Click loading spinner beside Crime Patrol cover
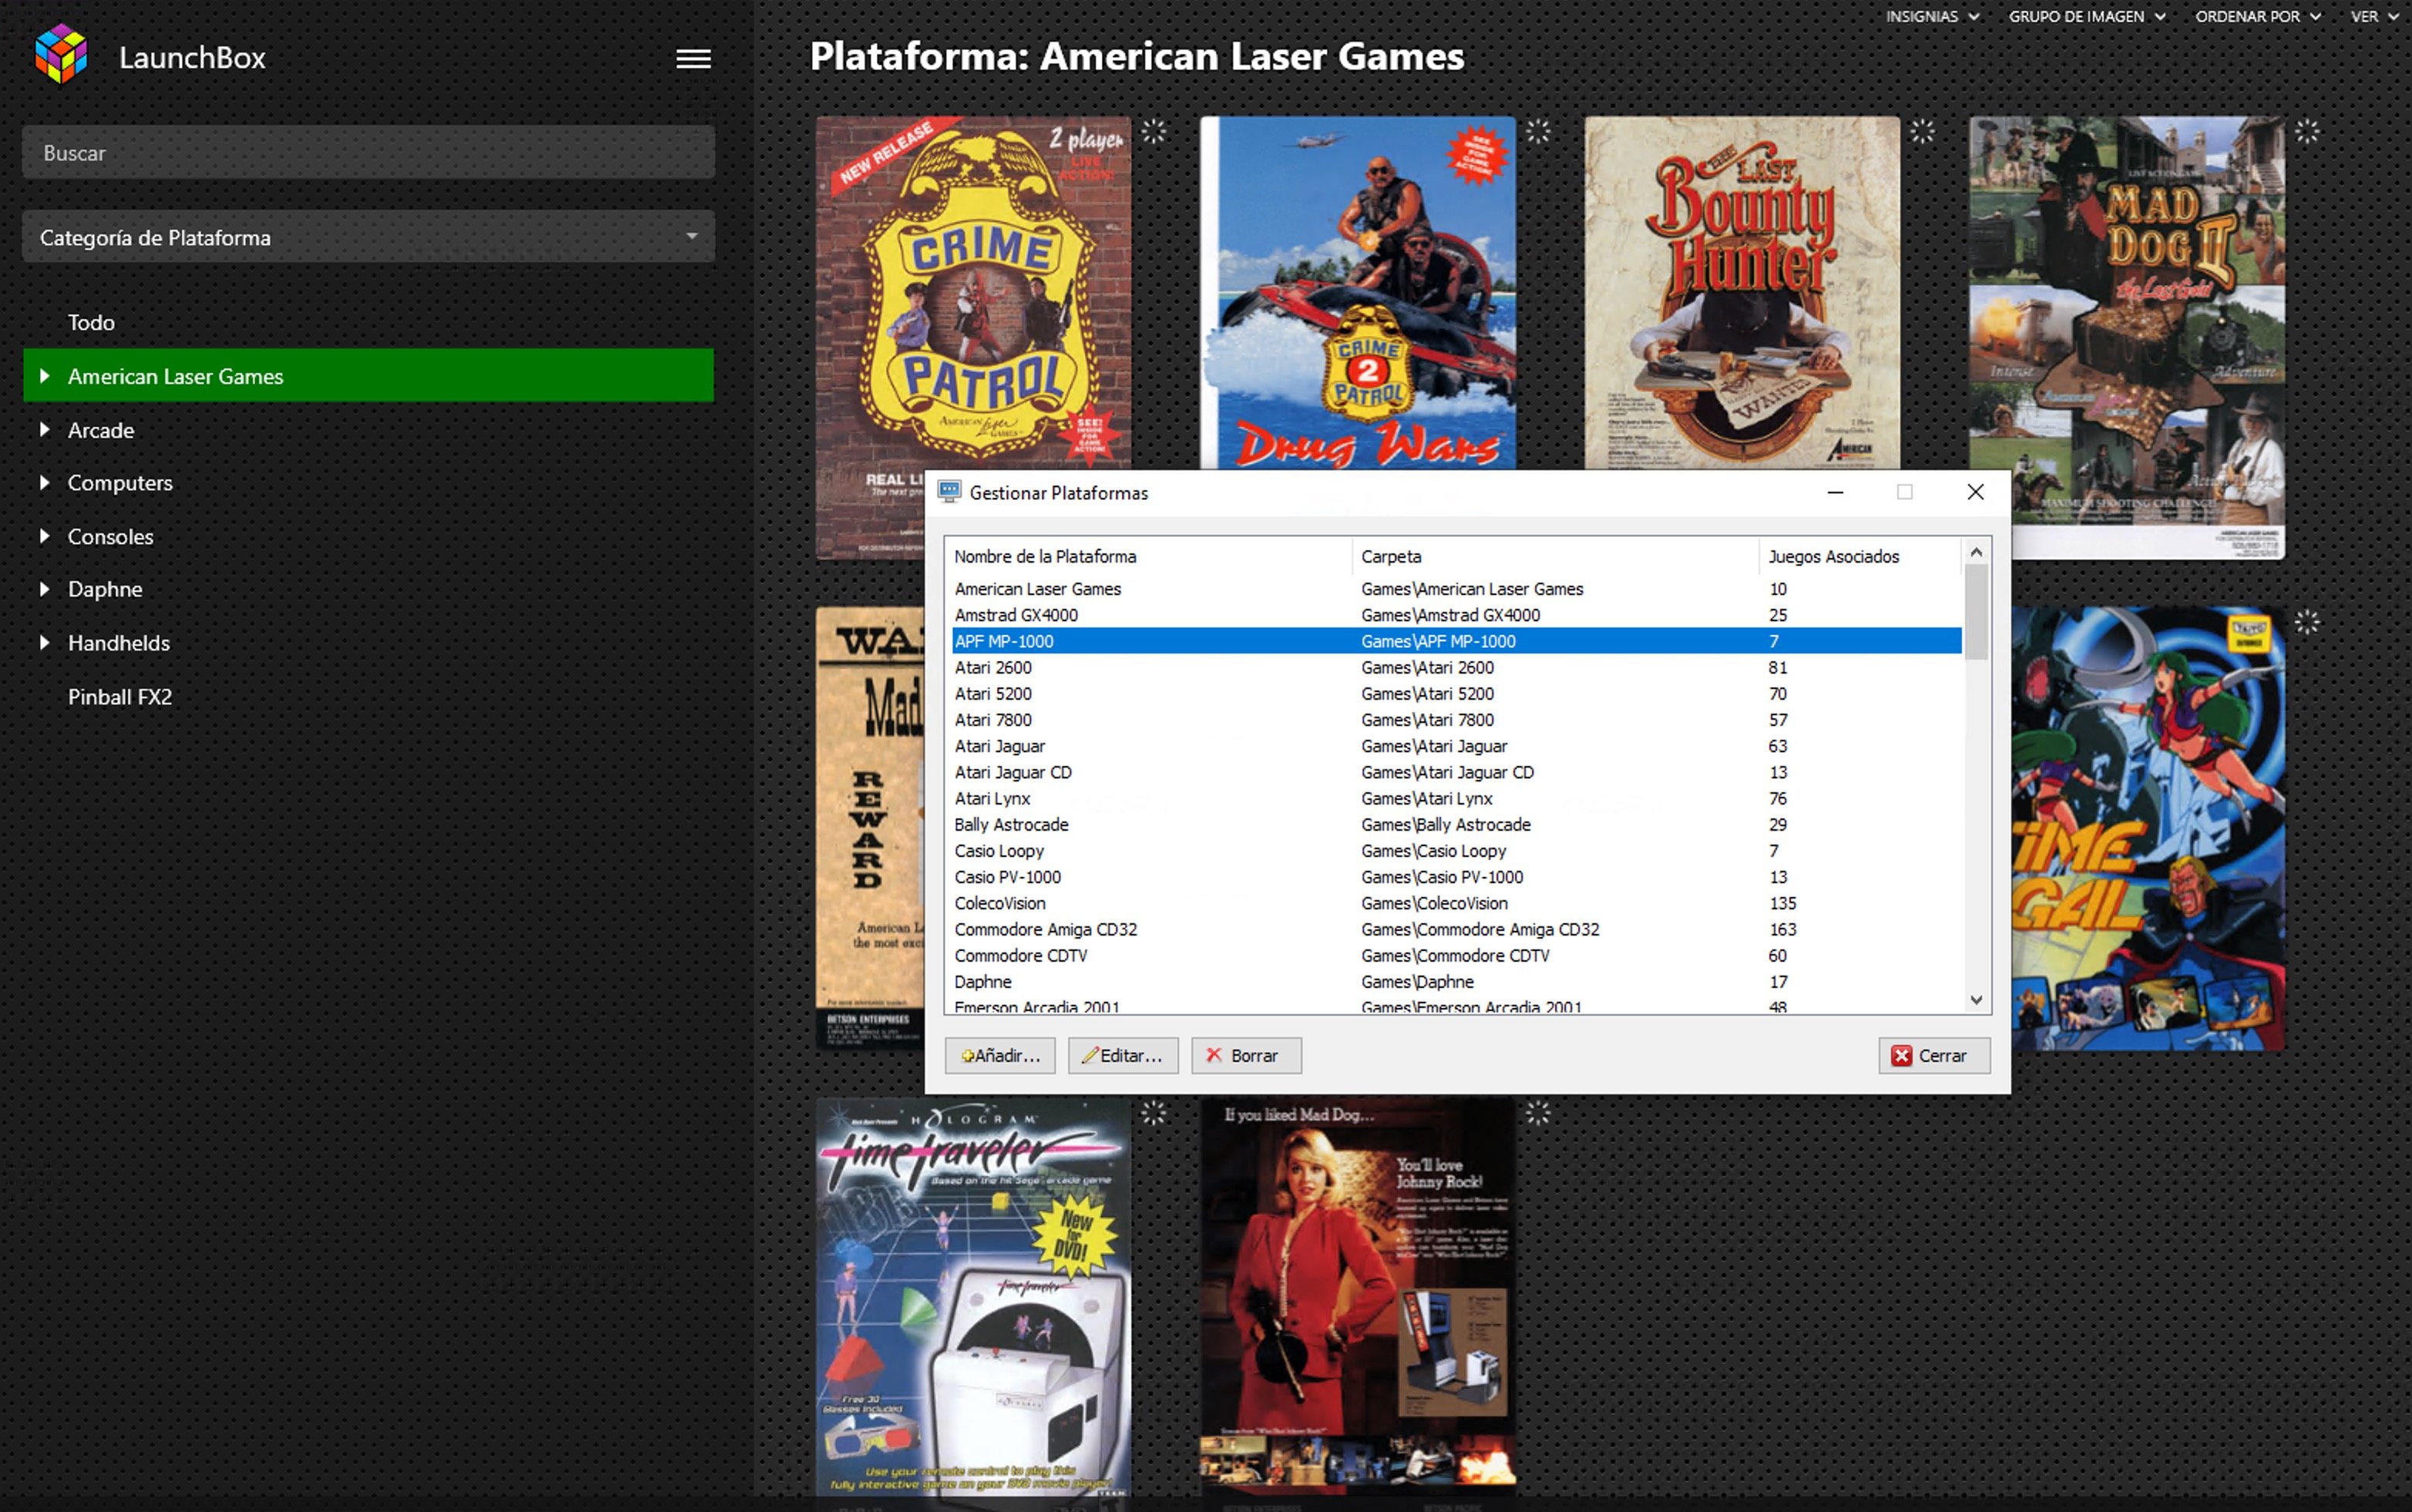 (1154, 131)
